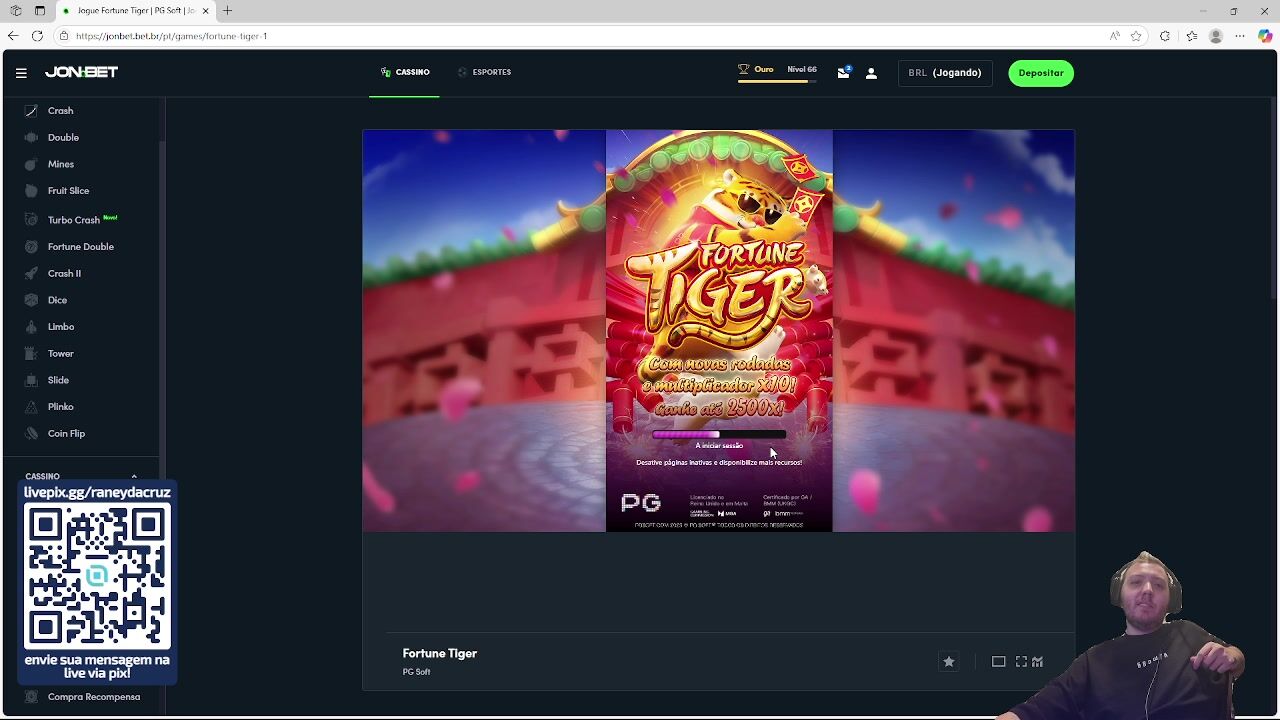Enter fullscreen mode for the game
The image size is (1280, 720).
(1021, 661)
